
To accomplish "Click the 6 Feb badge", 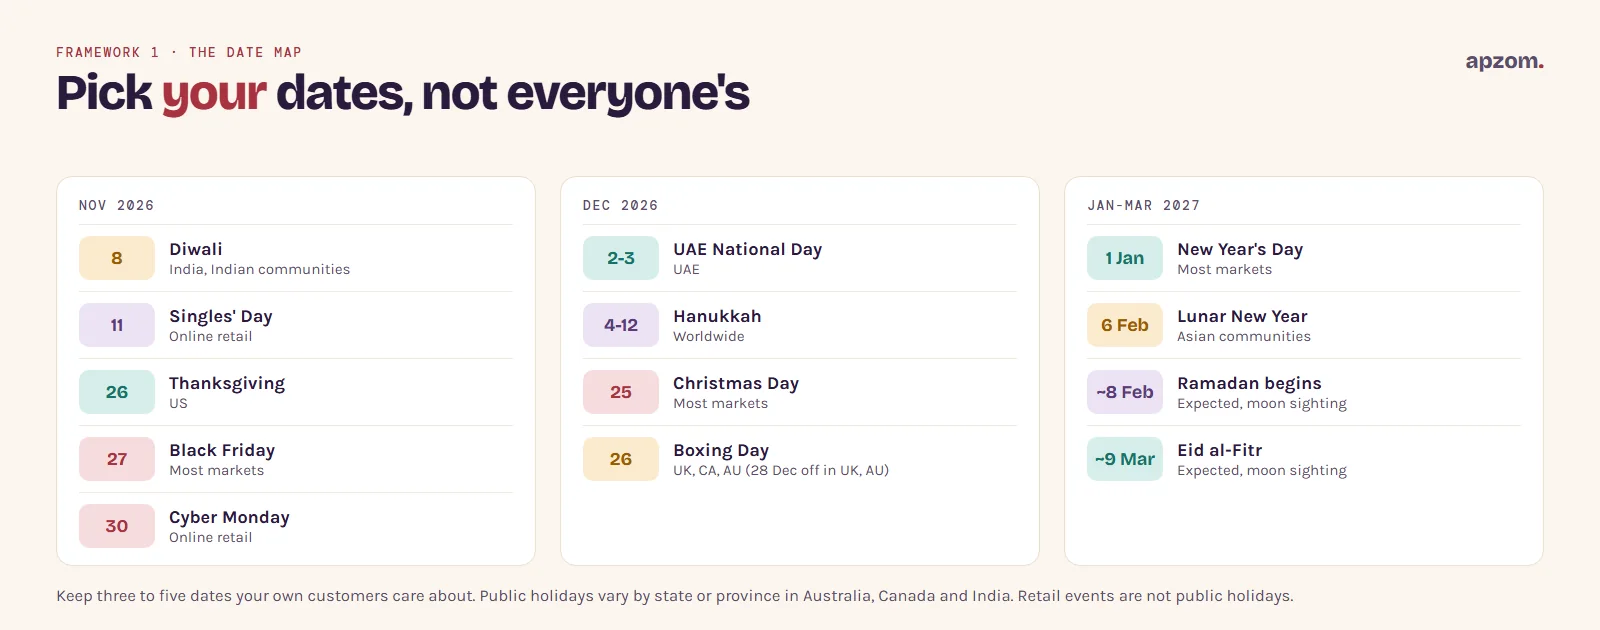I will pyautogui.click(x=1125, y=325).
